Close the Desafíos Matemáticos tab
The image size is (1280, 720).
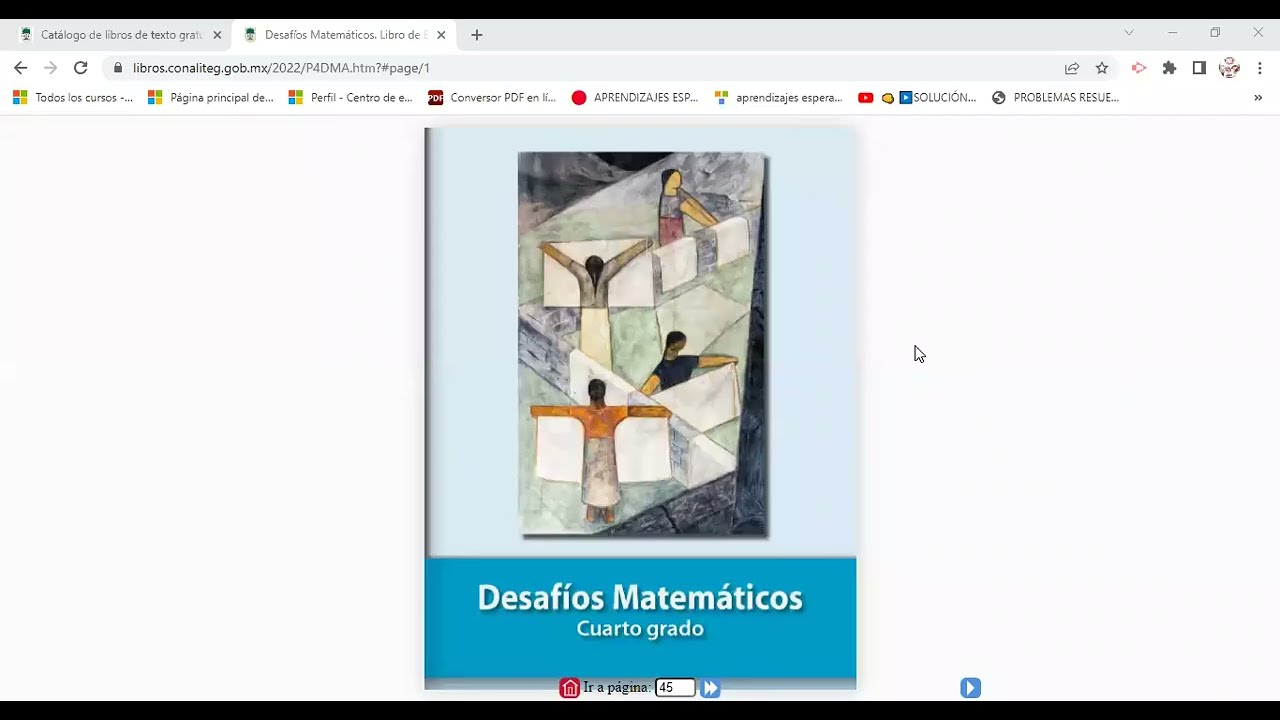click(441, 35)
